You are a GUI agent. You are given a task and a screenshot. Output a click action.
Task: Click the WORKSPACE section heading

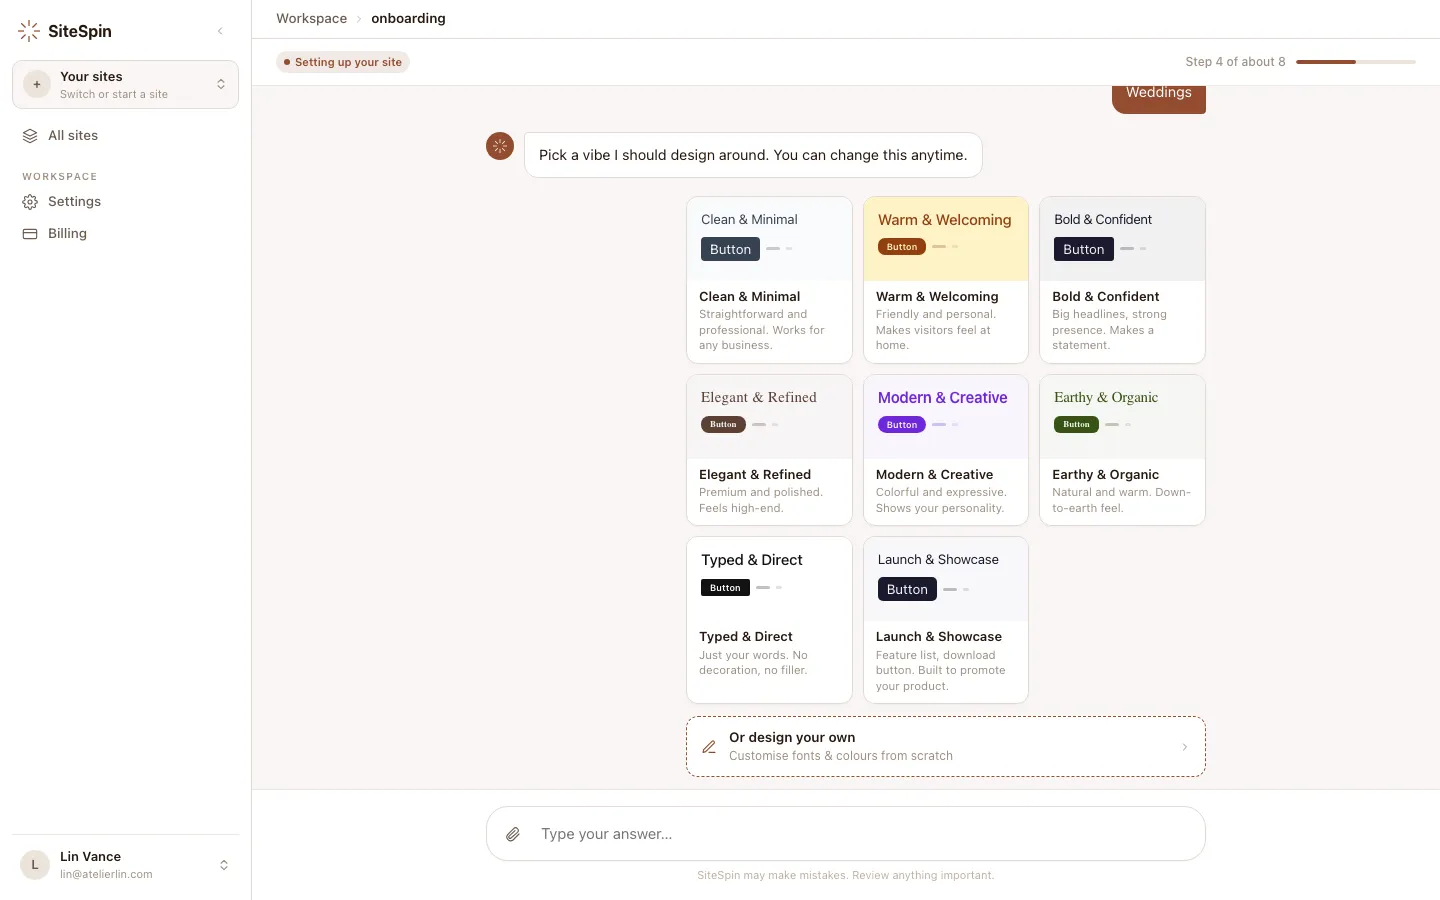click(x=60, y=177)
